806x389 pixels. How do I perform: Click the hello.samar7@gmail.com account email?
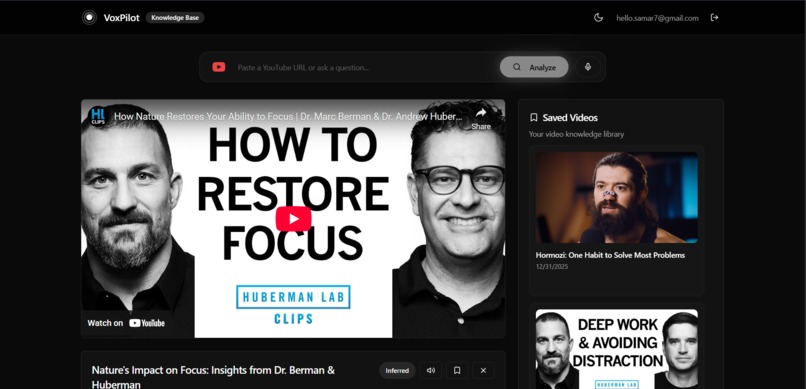pos(657,18)
